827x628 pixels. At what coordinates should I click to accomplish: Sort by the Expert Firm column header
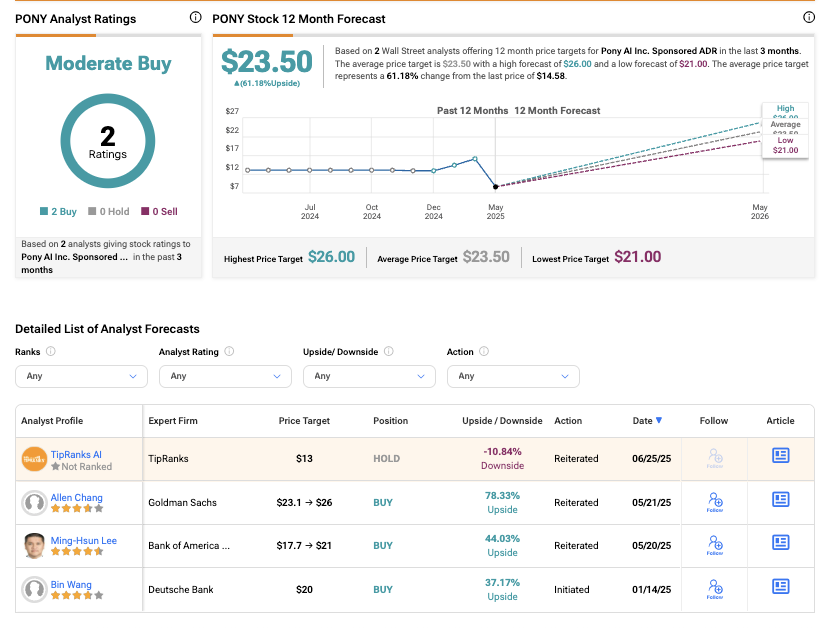coord(173,421)
